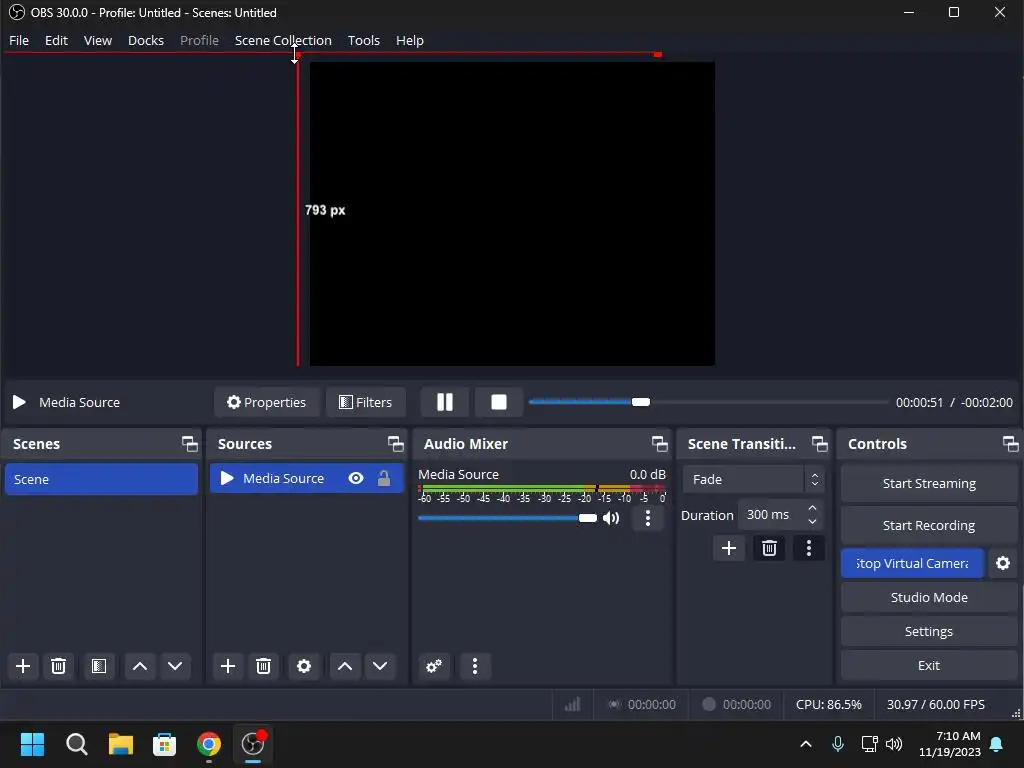
Task: Click the CPU: 86.5% status text
Action: coord(829,705)
